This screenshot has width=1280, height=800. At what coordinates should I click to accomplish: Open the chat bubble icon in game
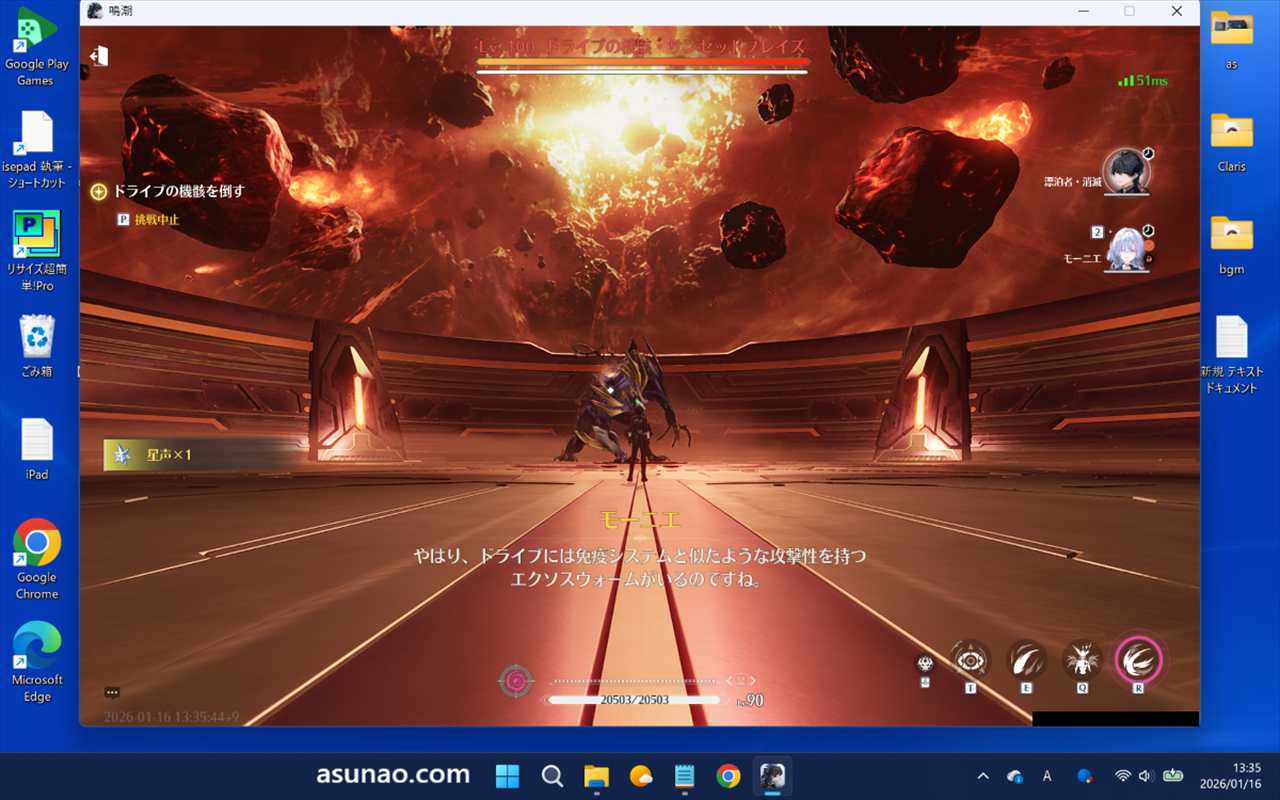pyautogui.click(x=112, y=692)
